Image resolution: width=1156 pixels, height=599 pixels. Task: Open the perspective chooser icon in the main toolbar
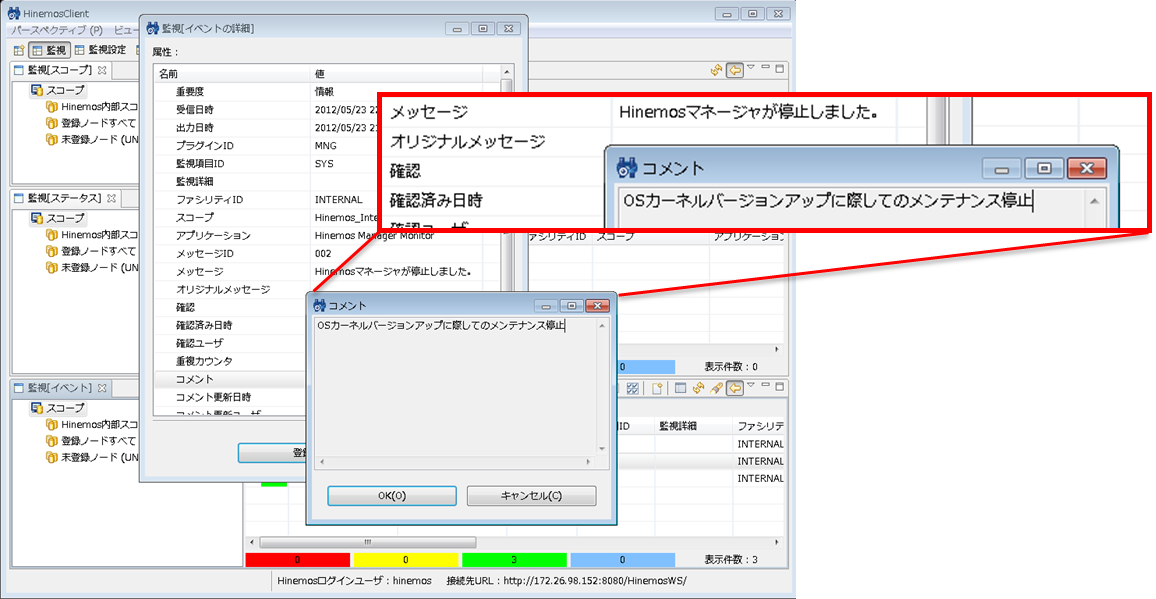[x=18, y=51]
